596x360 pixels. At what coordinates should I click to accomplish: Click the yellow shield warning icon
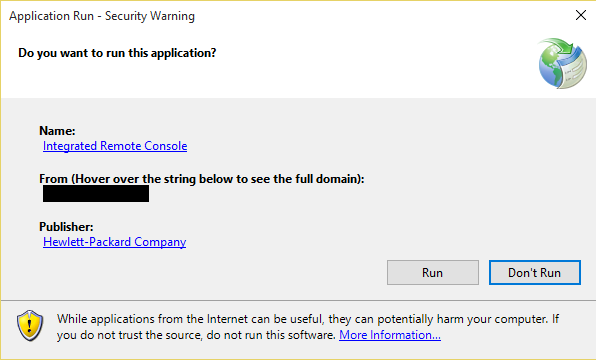(30, 325)
